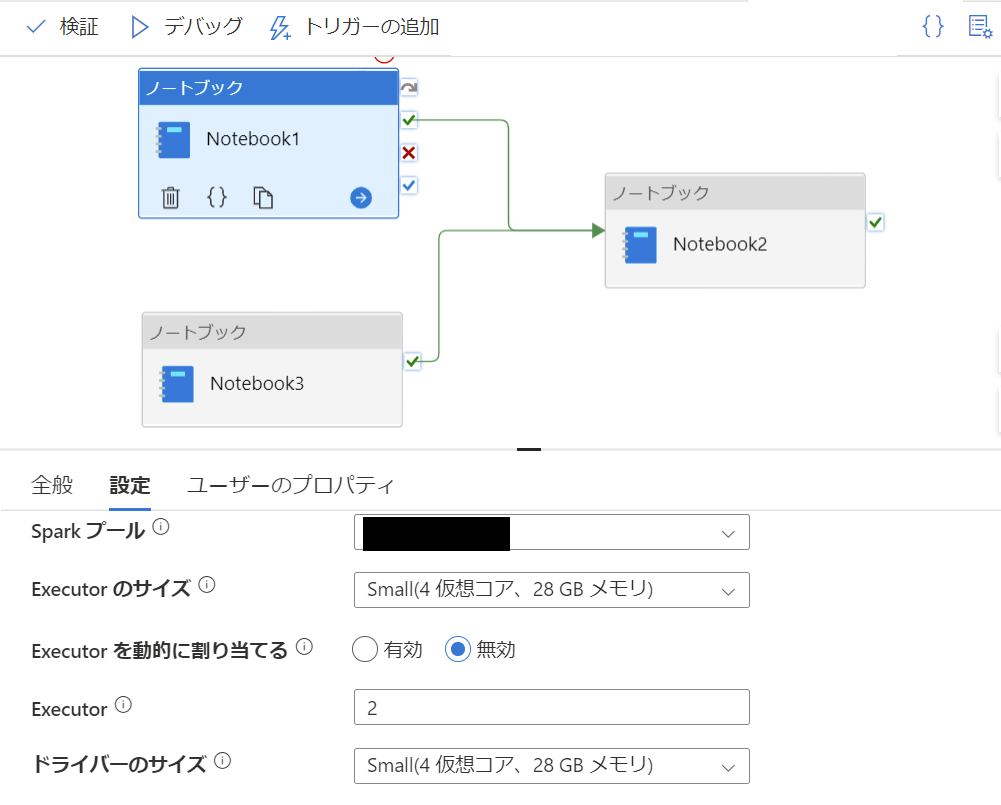Open トリガーの追加 add trigger
The width and height of the screenshot is (1001, 805).
(x=354, y=27)
